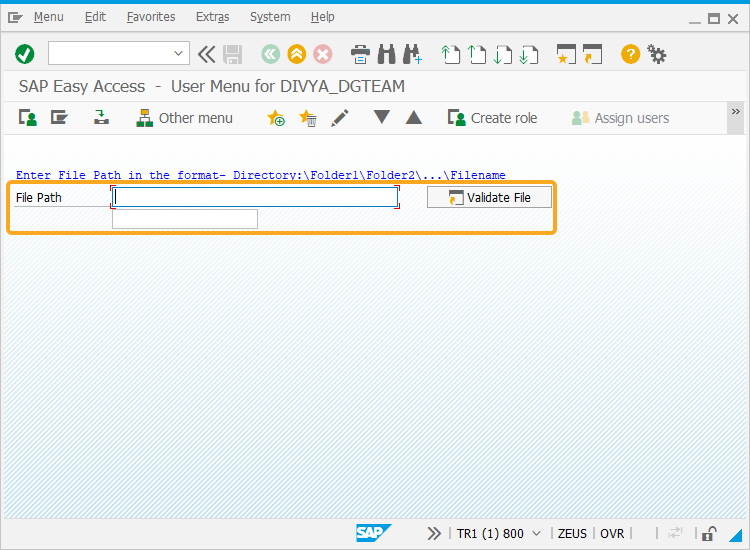Create New Session window icon
This screenshot has height=550, width=750.
(x=566, y=54)
